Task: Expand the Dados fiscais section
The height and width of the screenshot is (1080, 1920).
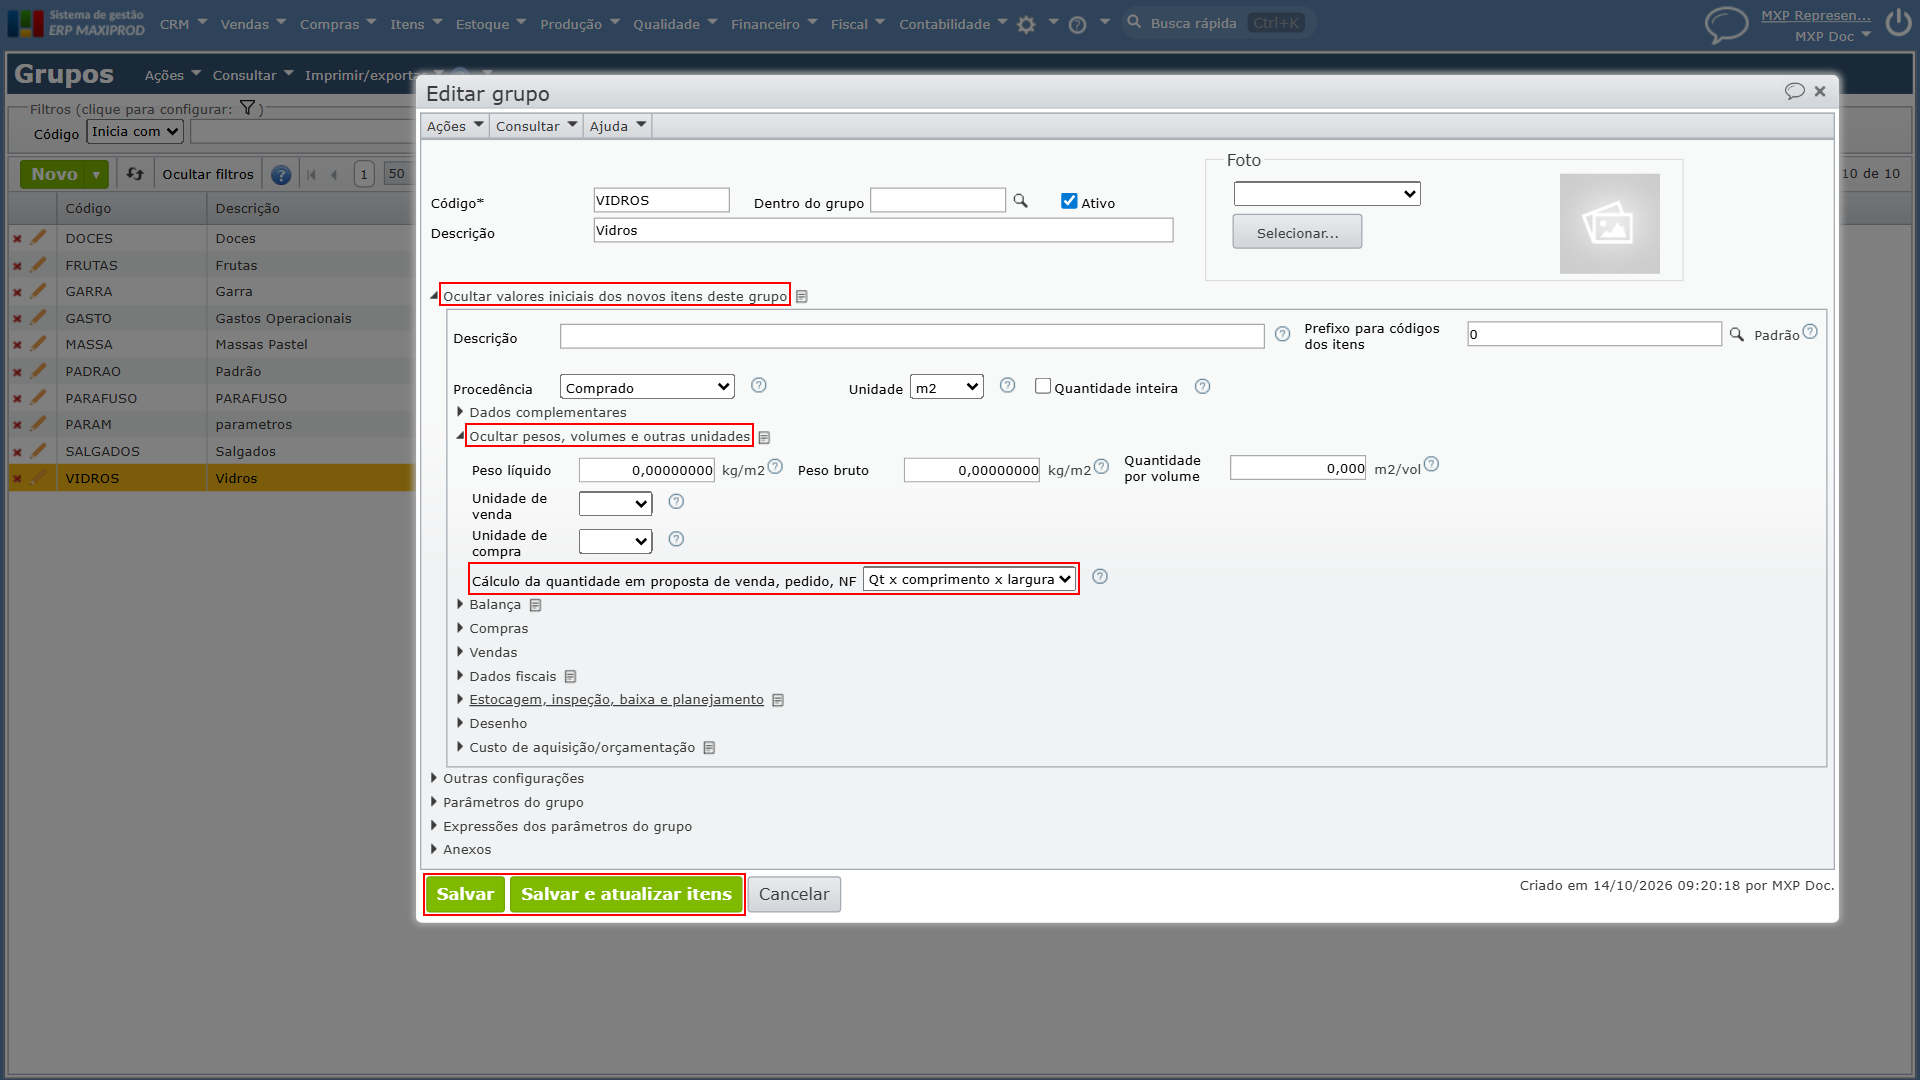Action: click(x=512, y=676)
